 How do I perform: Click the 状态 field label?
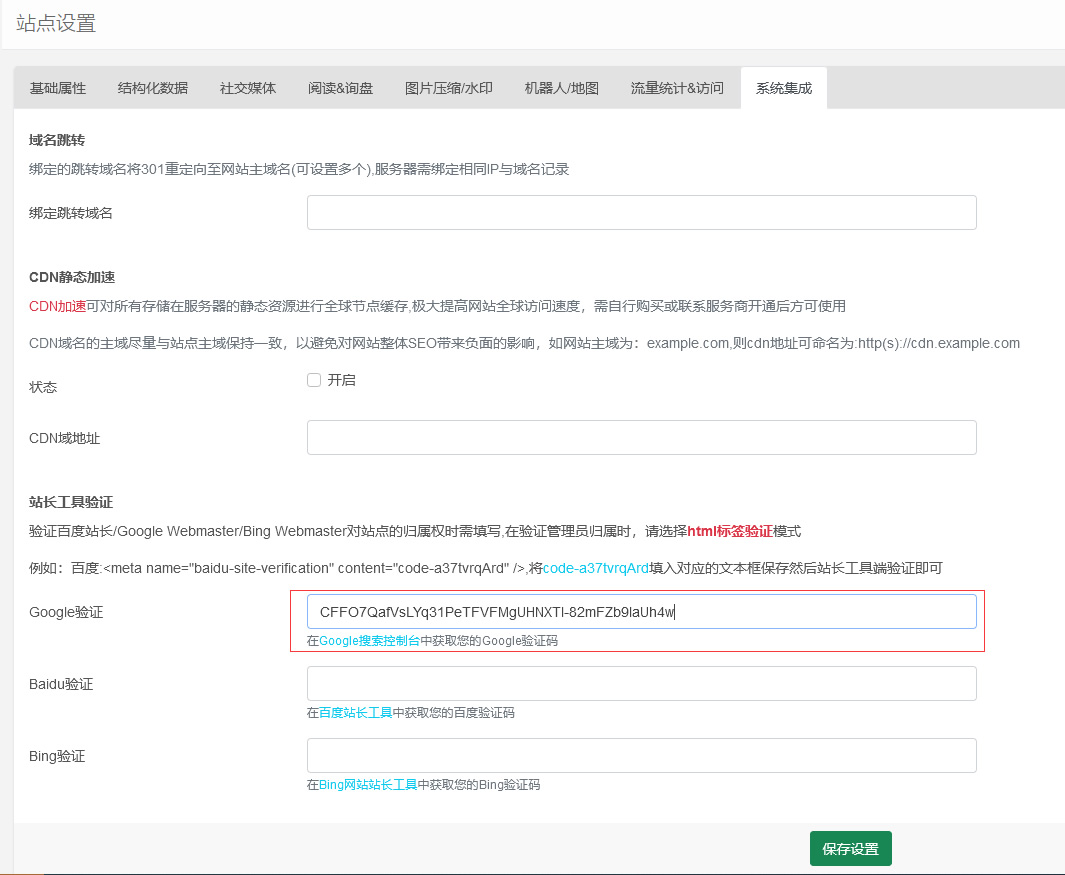43,387
